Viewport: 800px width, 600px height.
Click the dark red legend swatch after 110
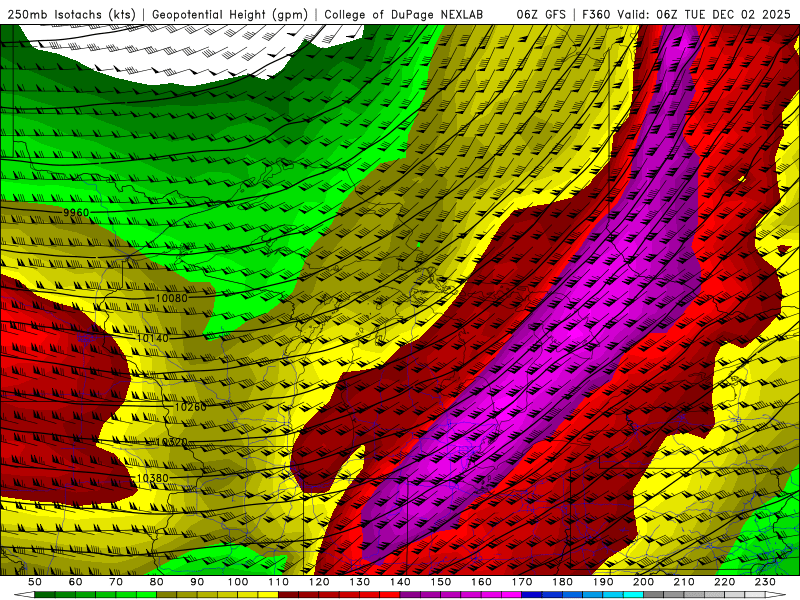point(288,595)
